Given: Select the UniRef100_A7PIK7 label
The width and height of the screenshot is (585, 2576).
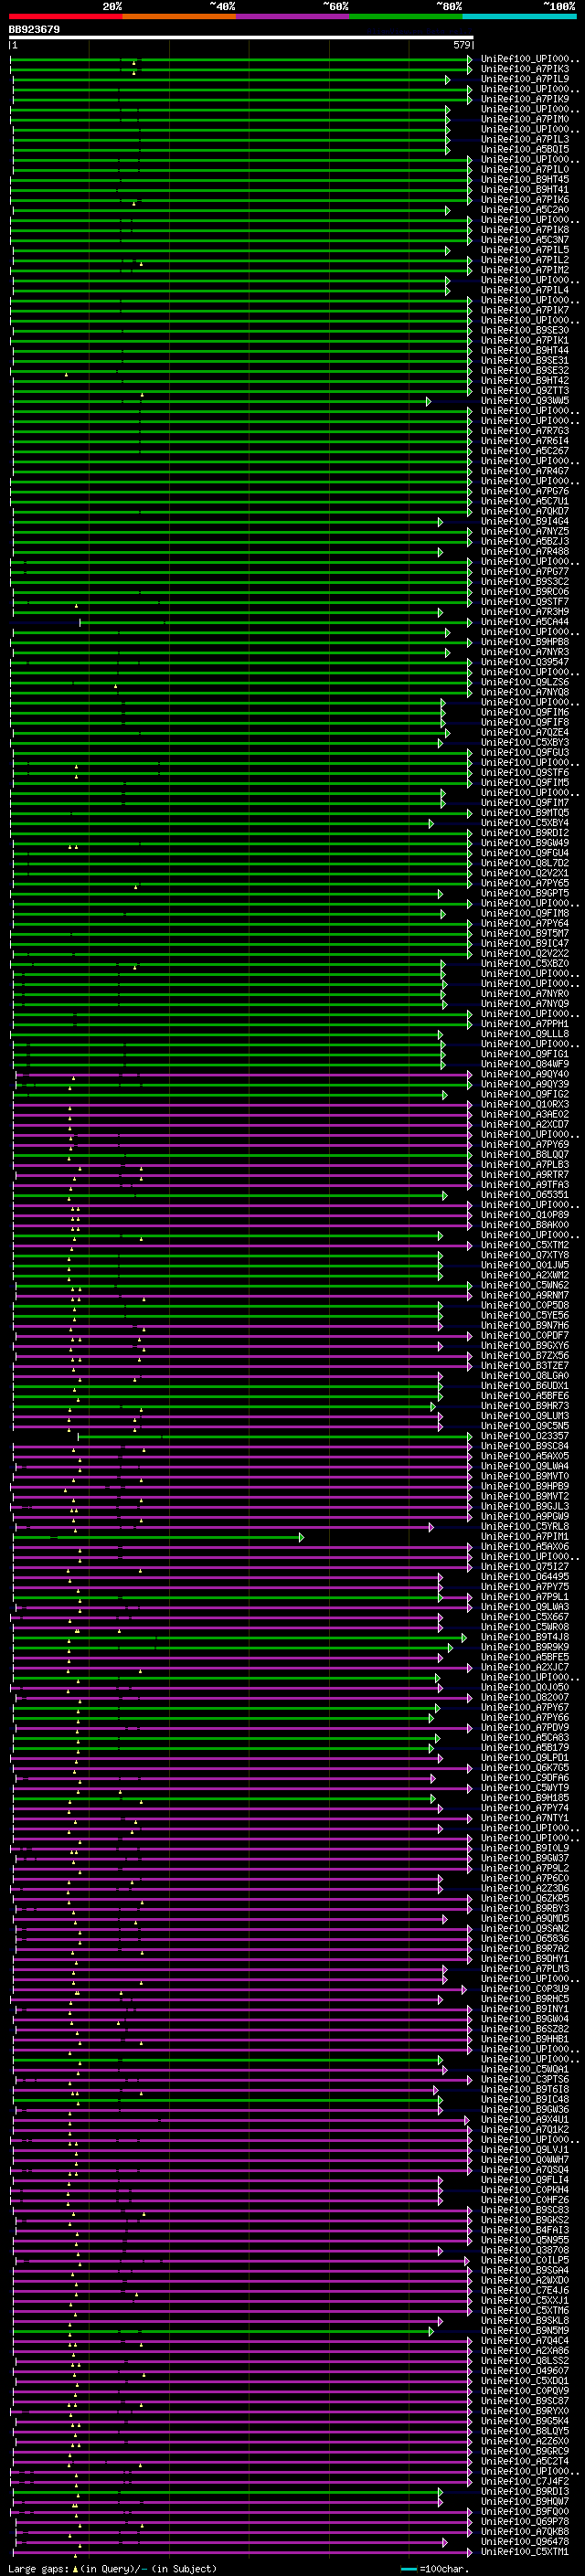Looking at the screenshot, I should pos(525,311).
